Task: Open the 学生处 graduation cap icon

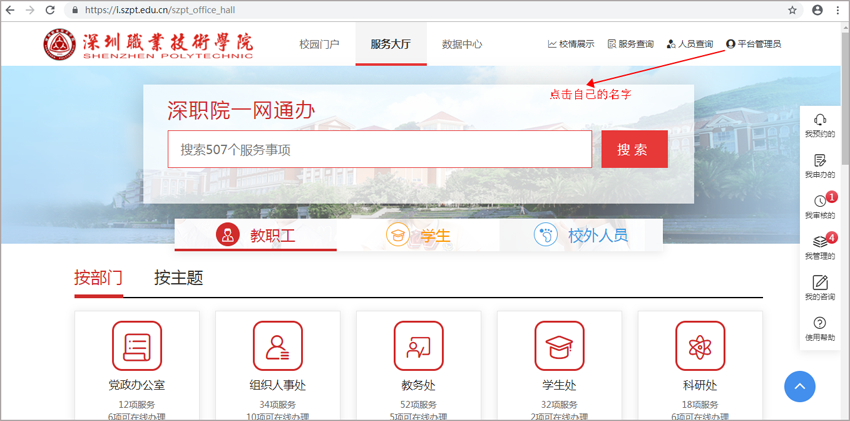Action: [559, 347]
